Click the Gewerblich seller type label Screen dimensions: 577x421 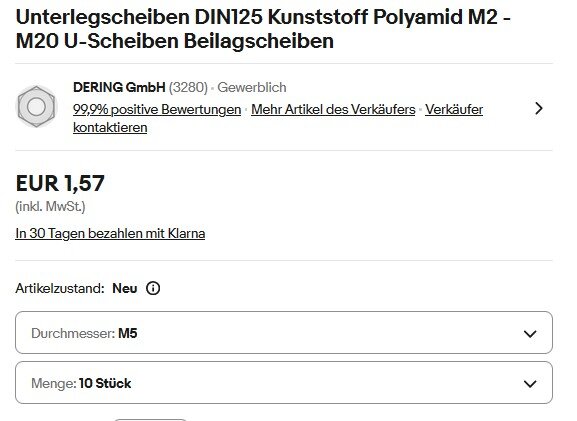(x=252, y=88)
